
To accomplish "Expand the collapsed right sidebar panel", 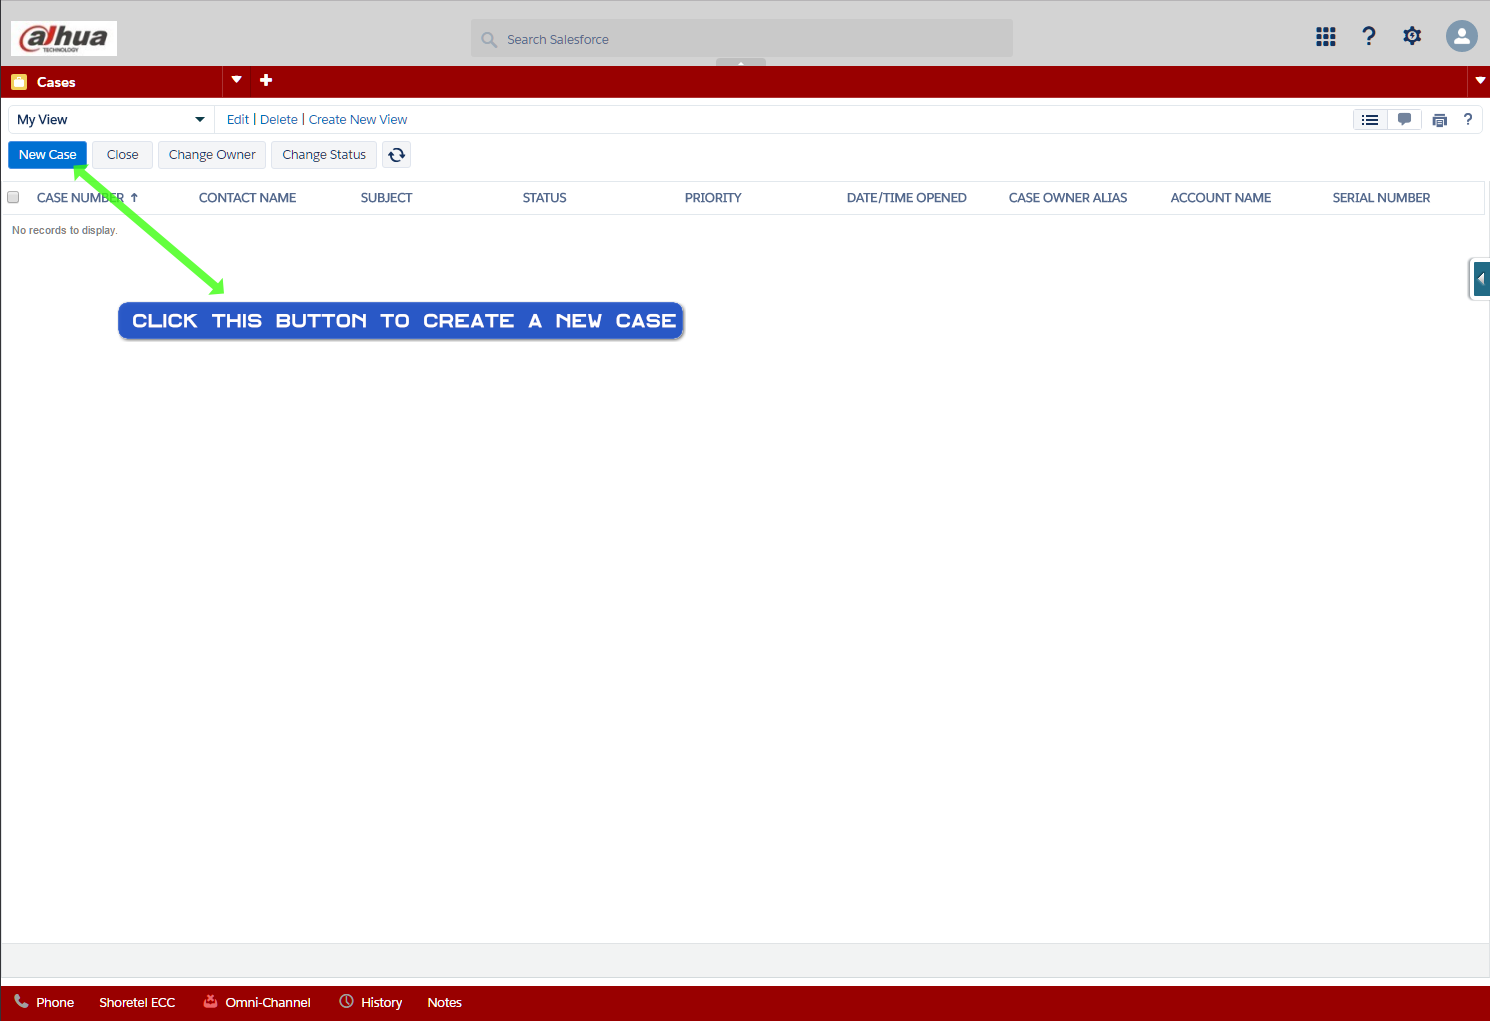I will pyautogui.click(x=1480, y=279).
